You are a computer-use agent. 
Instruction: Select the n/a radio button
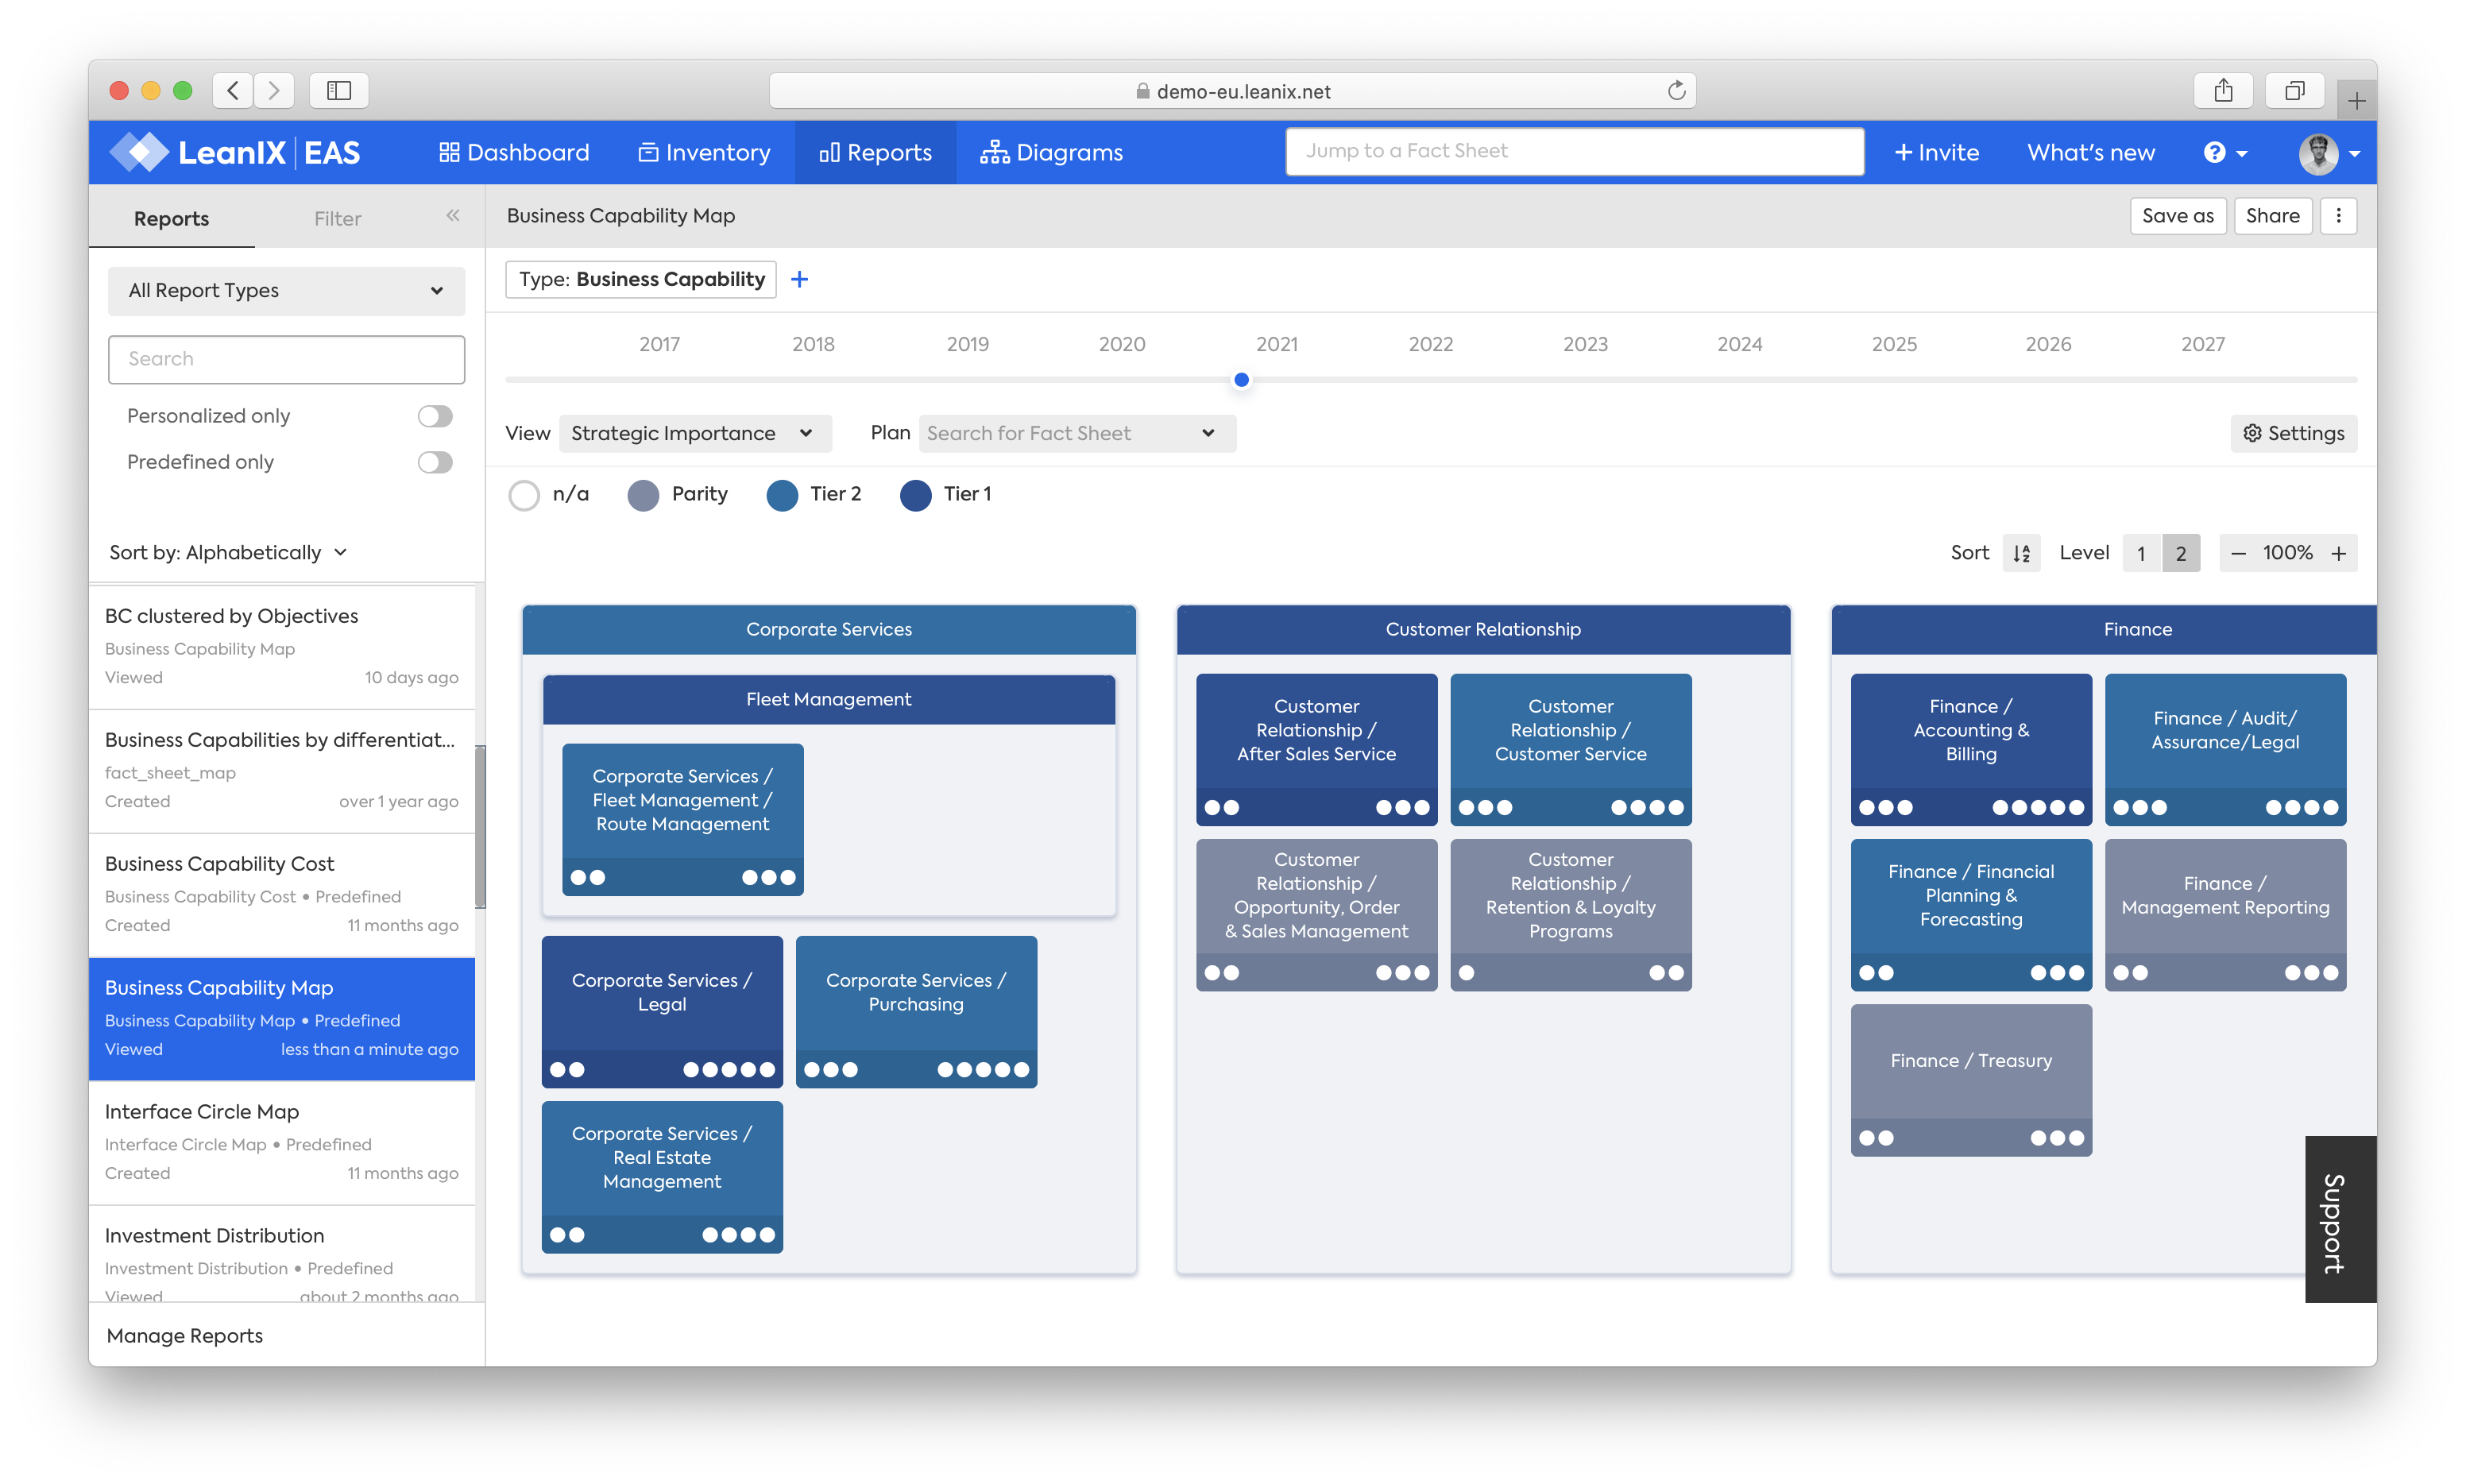click(527, 495)
